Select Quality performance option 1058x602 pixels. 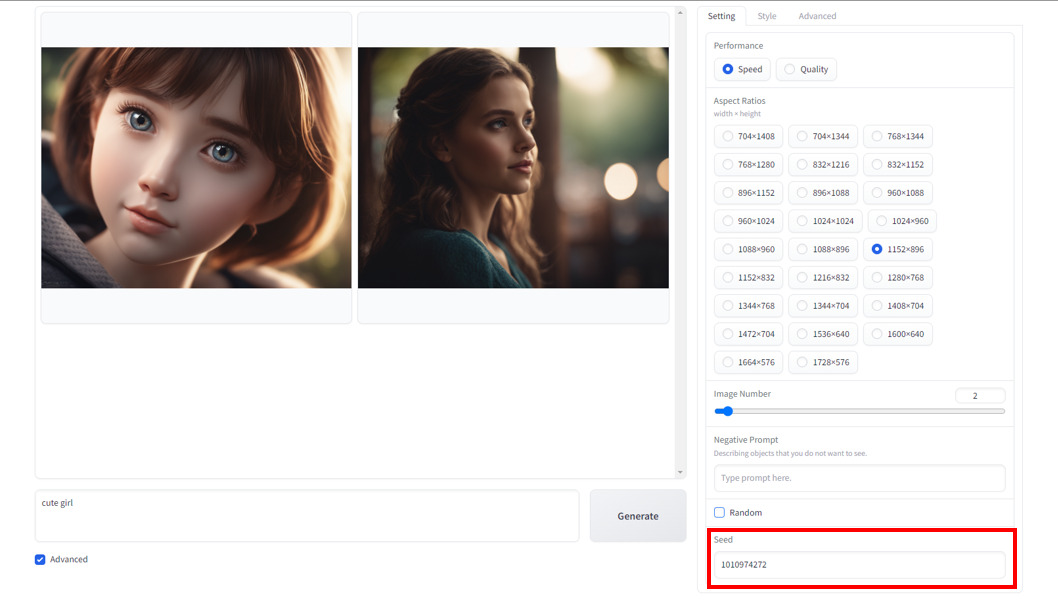click(x=806, y=70)
